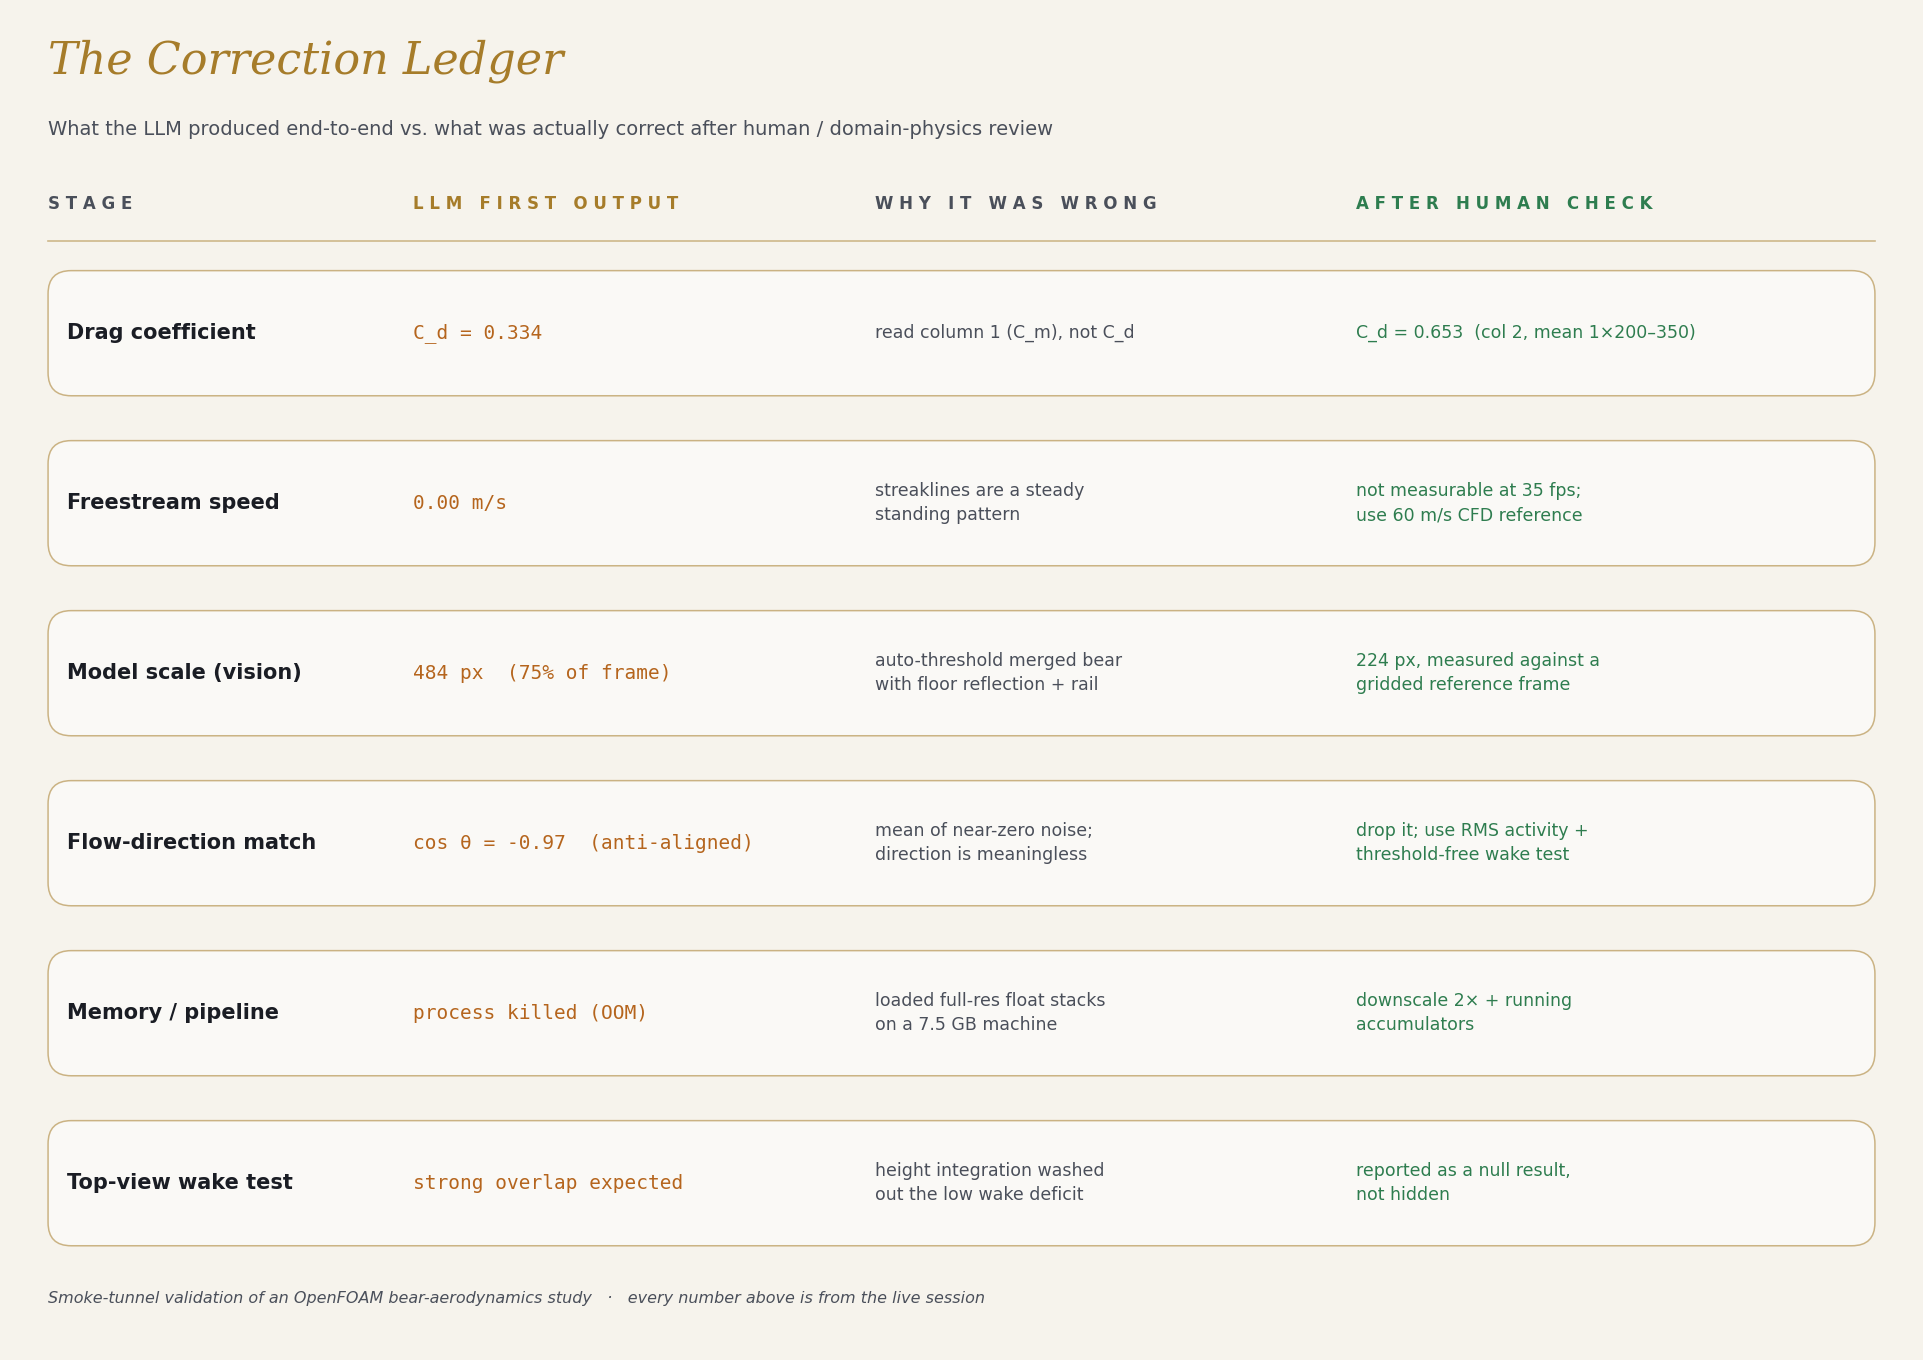This screenshot has height=1360, width=1923.
Task: Select the Memory / pipeline row label
Action: click(173, 1013)
